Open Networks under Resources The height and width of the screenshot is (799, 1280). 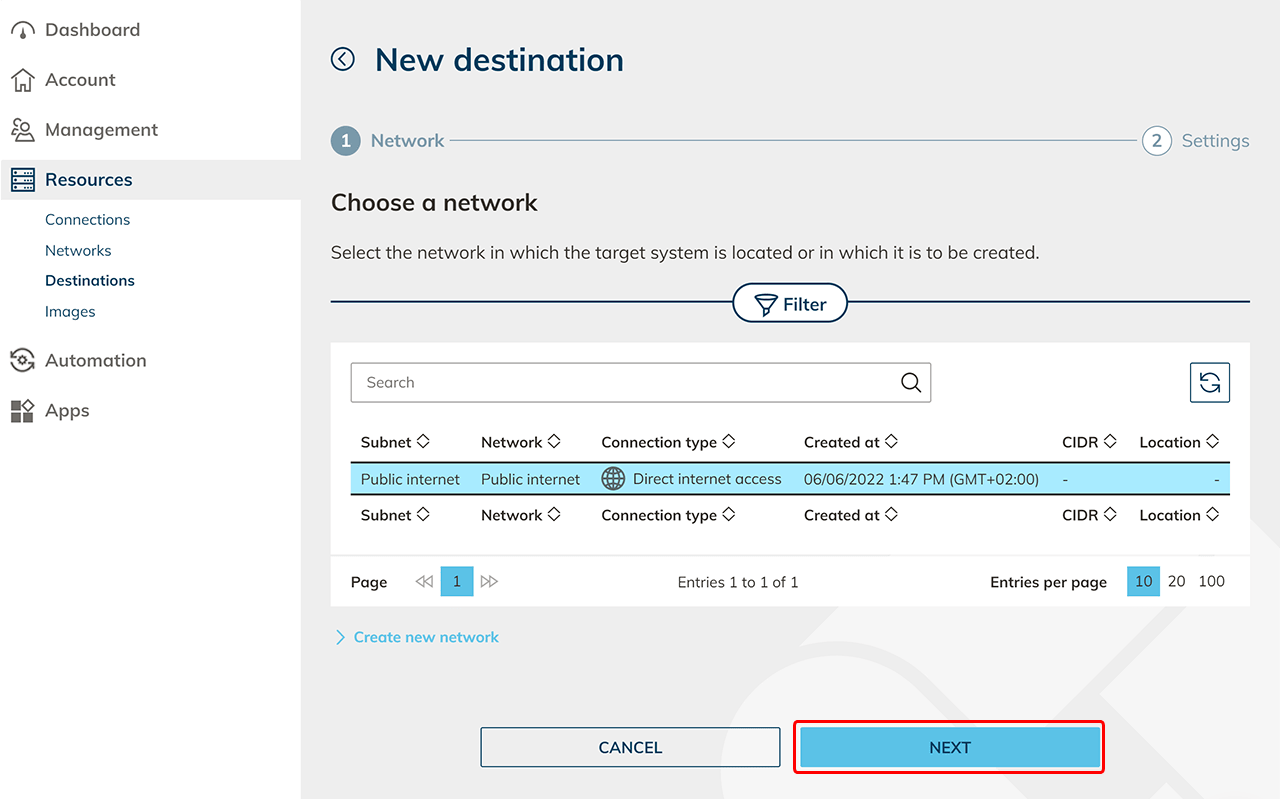78,251
